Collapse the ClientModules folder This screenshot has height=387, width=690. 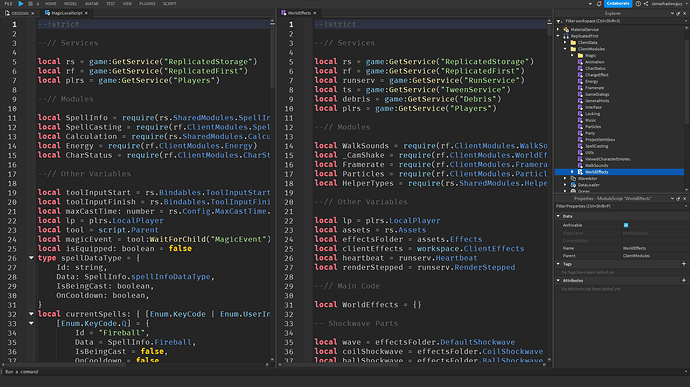(565, 49)
